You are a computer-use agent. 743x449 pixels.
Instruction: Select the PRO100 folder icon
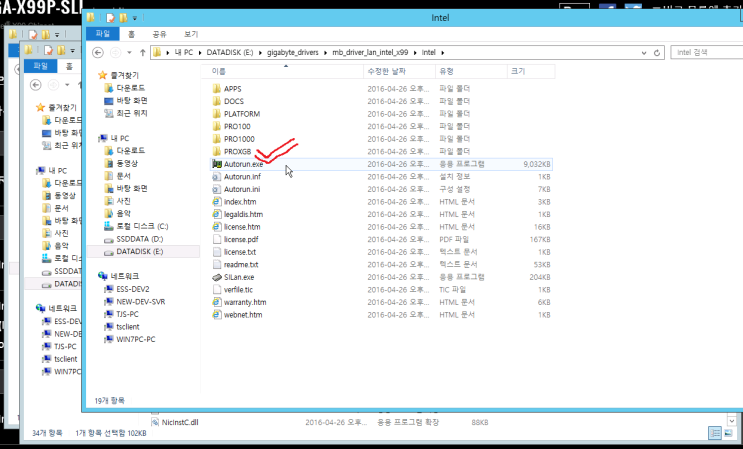coord(217,126)
